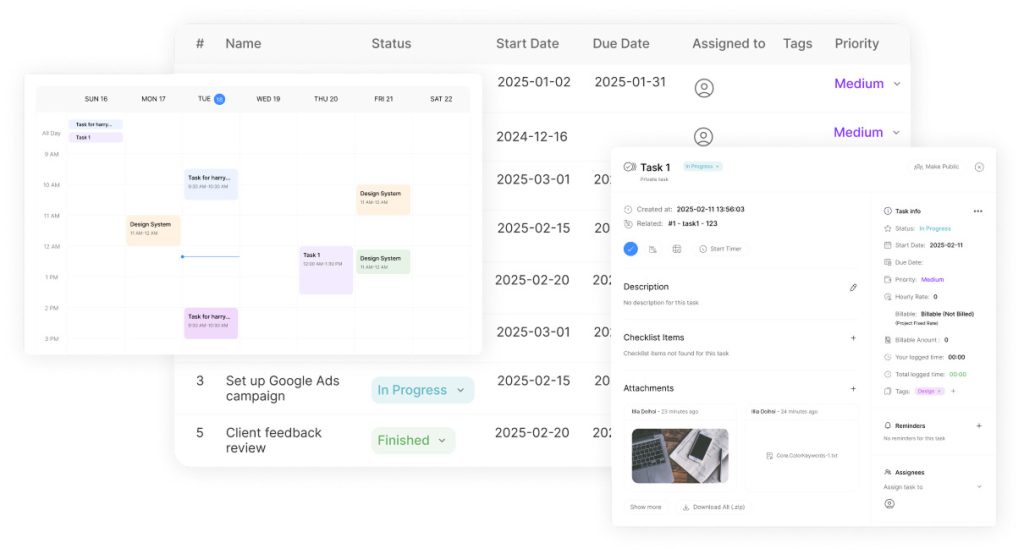
Task: Click the blue checkmark complete icon
Action: (630, 249)
